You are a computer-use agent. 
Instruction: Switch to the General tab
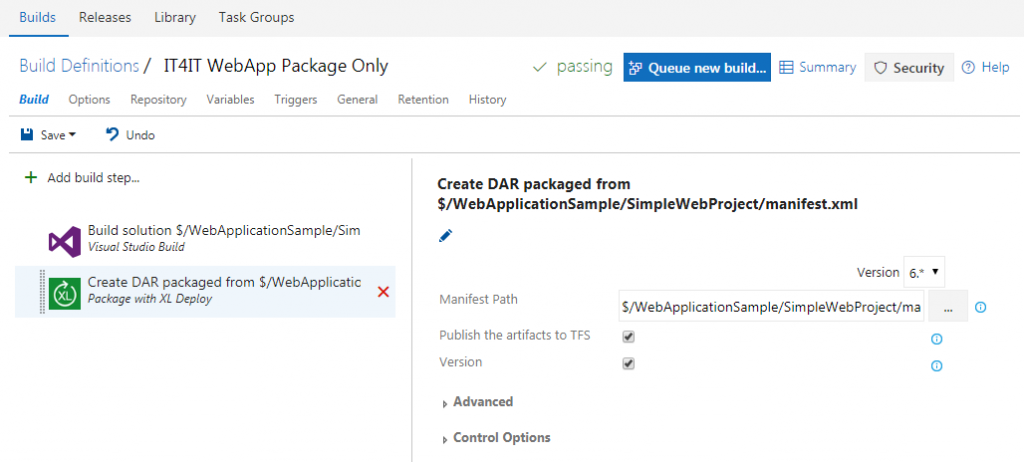click(357, 100)
